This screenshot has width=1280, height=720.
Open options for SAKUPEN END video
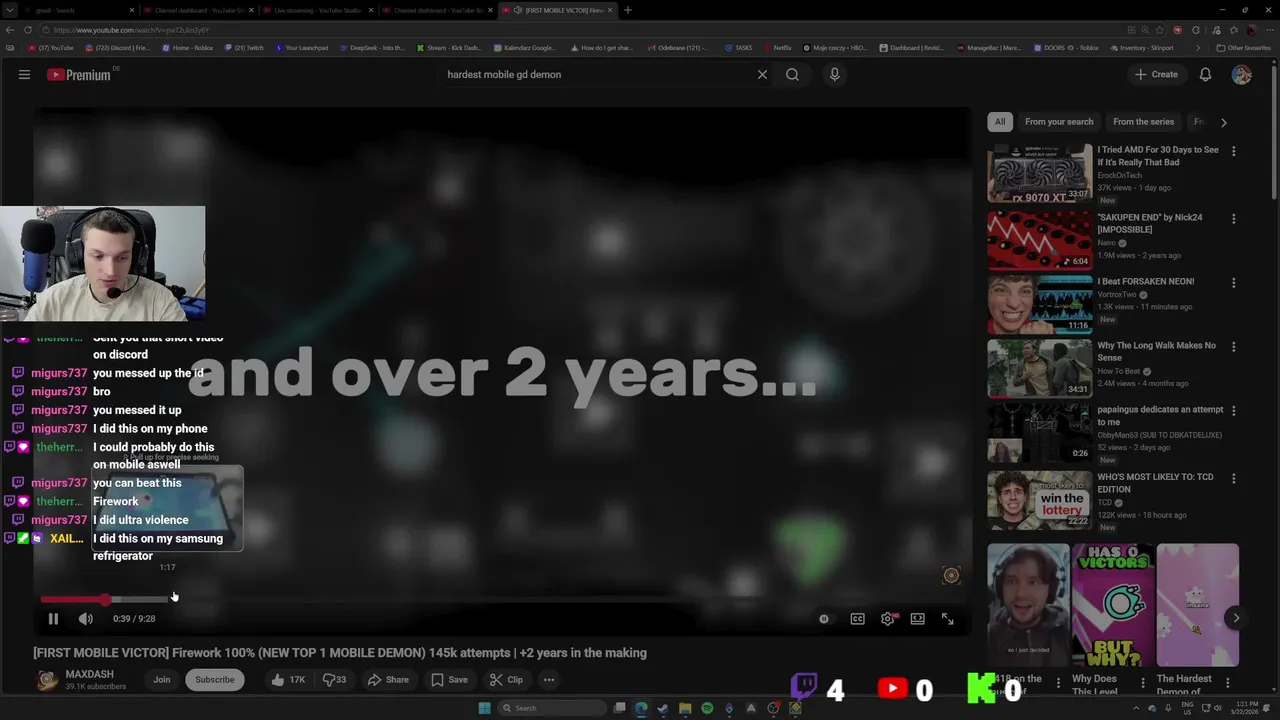[x=1233, y=218]
